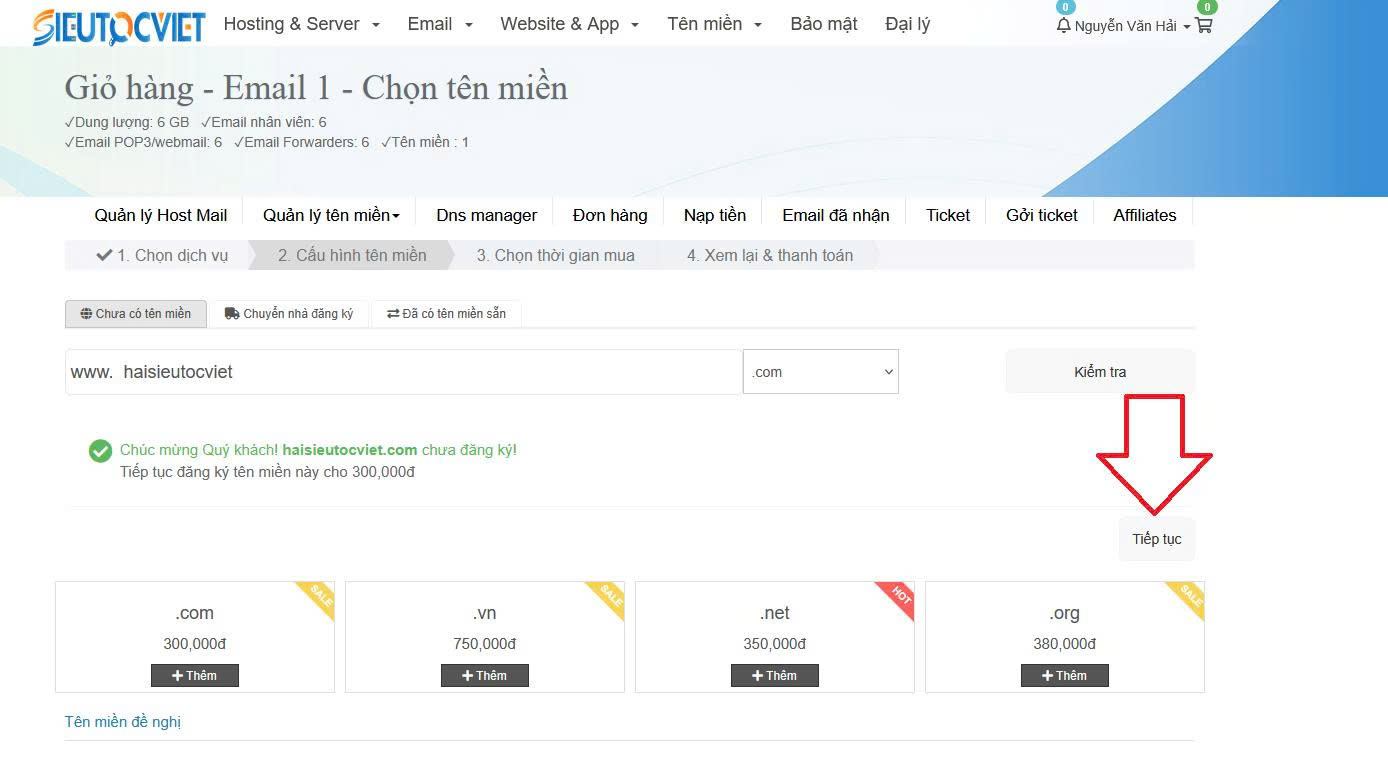The height and width of the screenshot is (760, 1388).
Task: Click the 350,000đ price on .net card
Action: click(x=775, y=644)
